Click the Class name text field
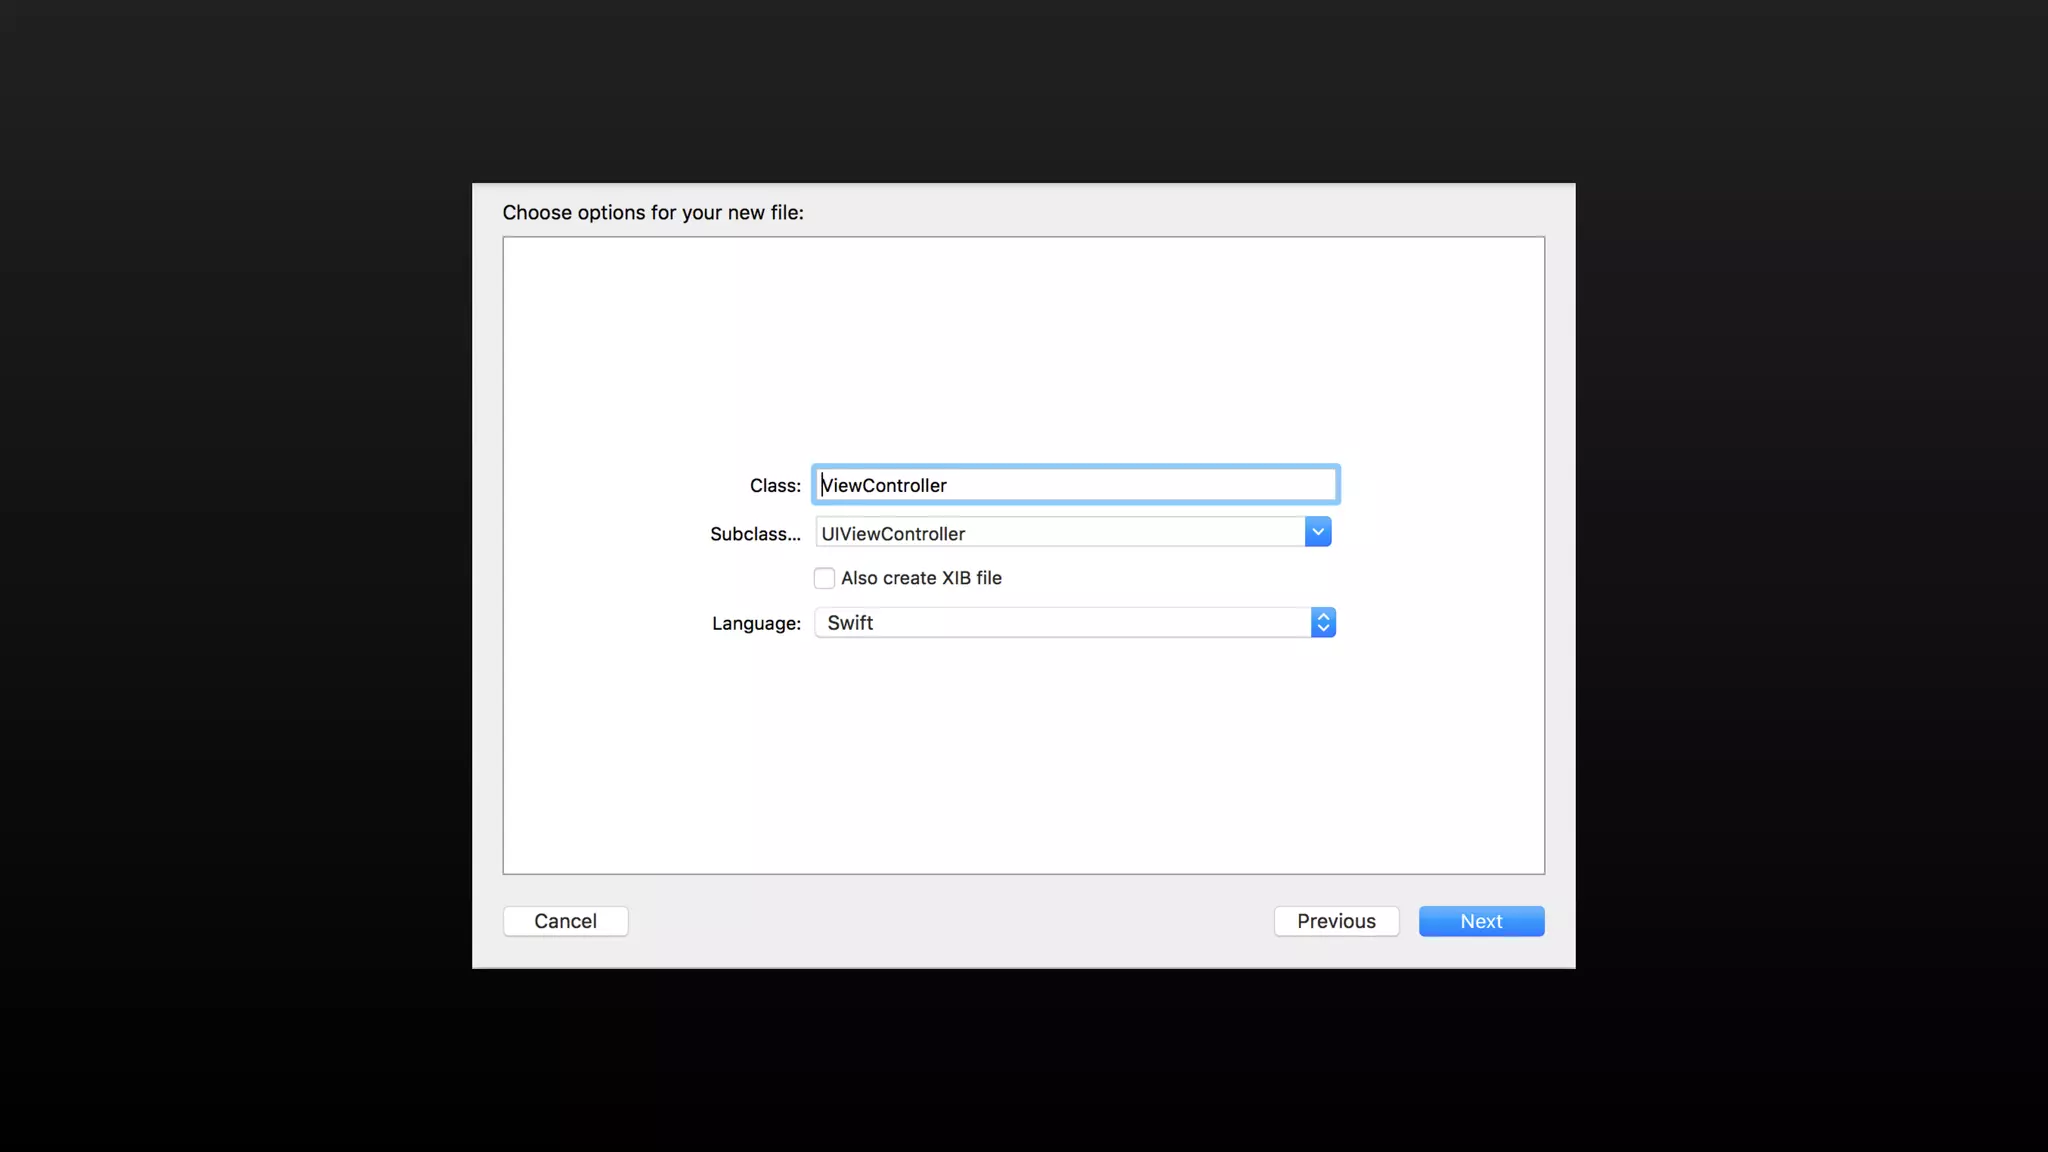The width and height of the screenshot is (2048, 1152). tap(1075, 485)
